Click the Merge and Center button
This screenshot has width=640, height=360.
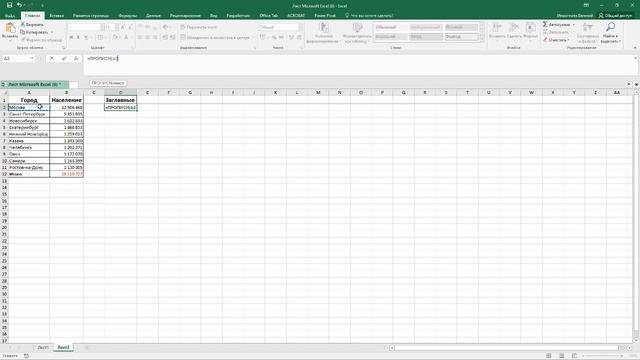tap(215, 37)
